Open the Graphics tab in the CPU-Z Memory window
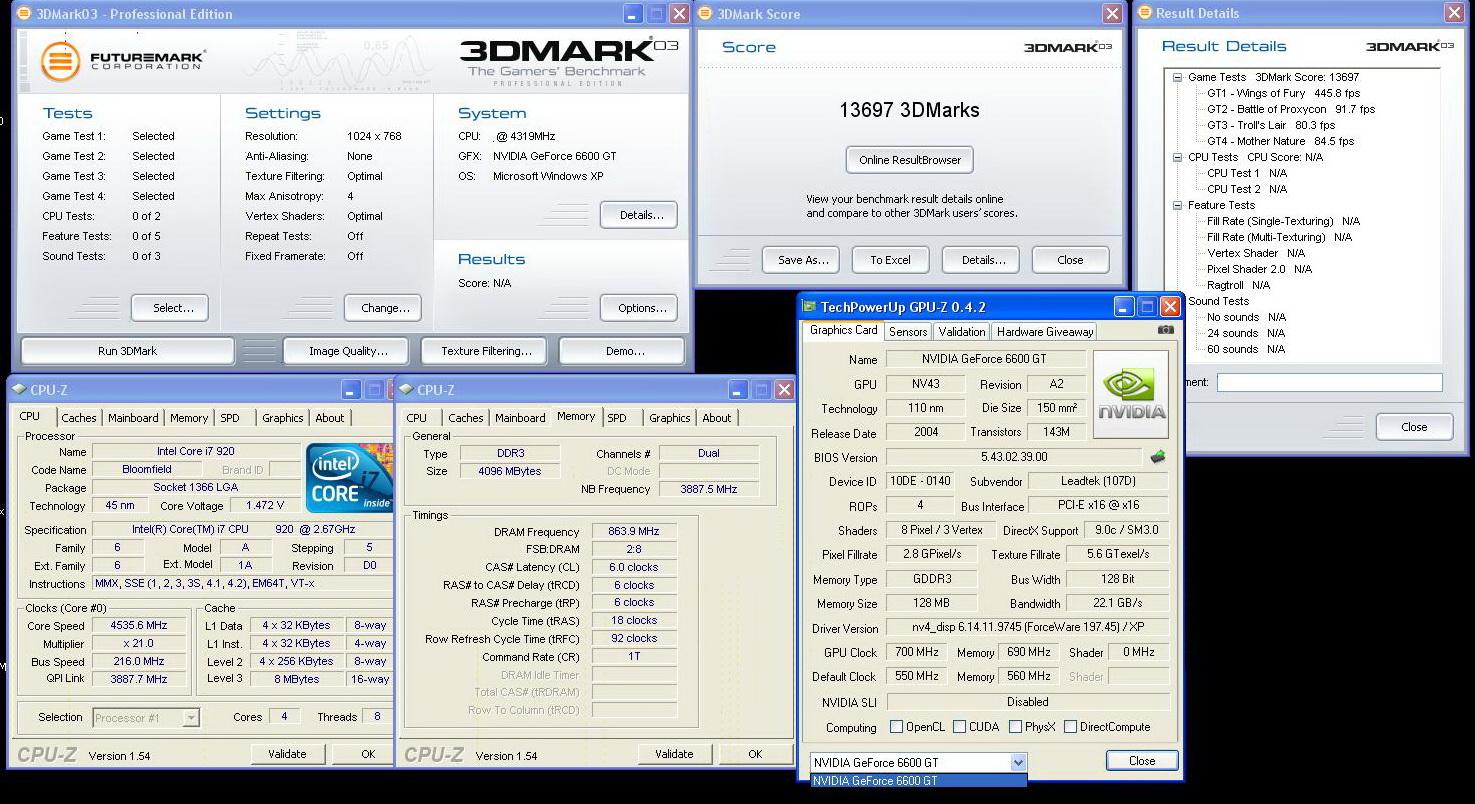This screenshot has height=804, width=1475. click(669, 418)
